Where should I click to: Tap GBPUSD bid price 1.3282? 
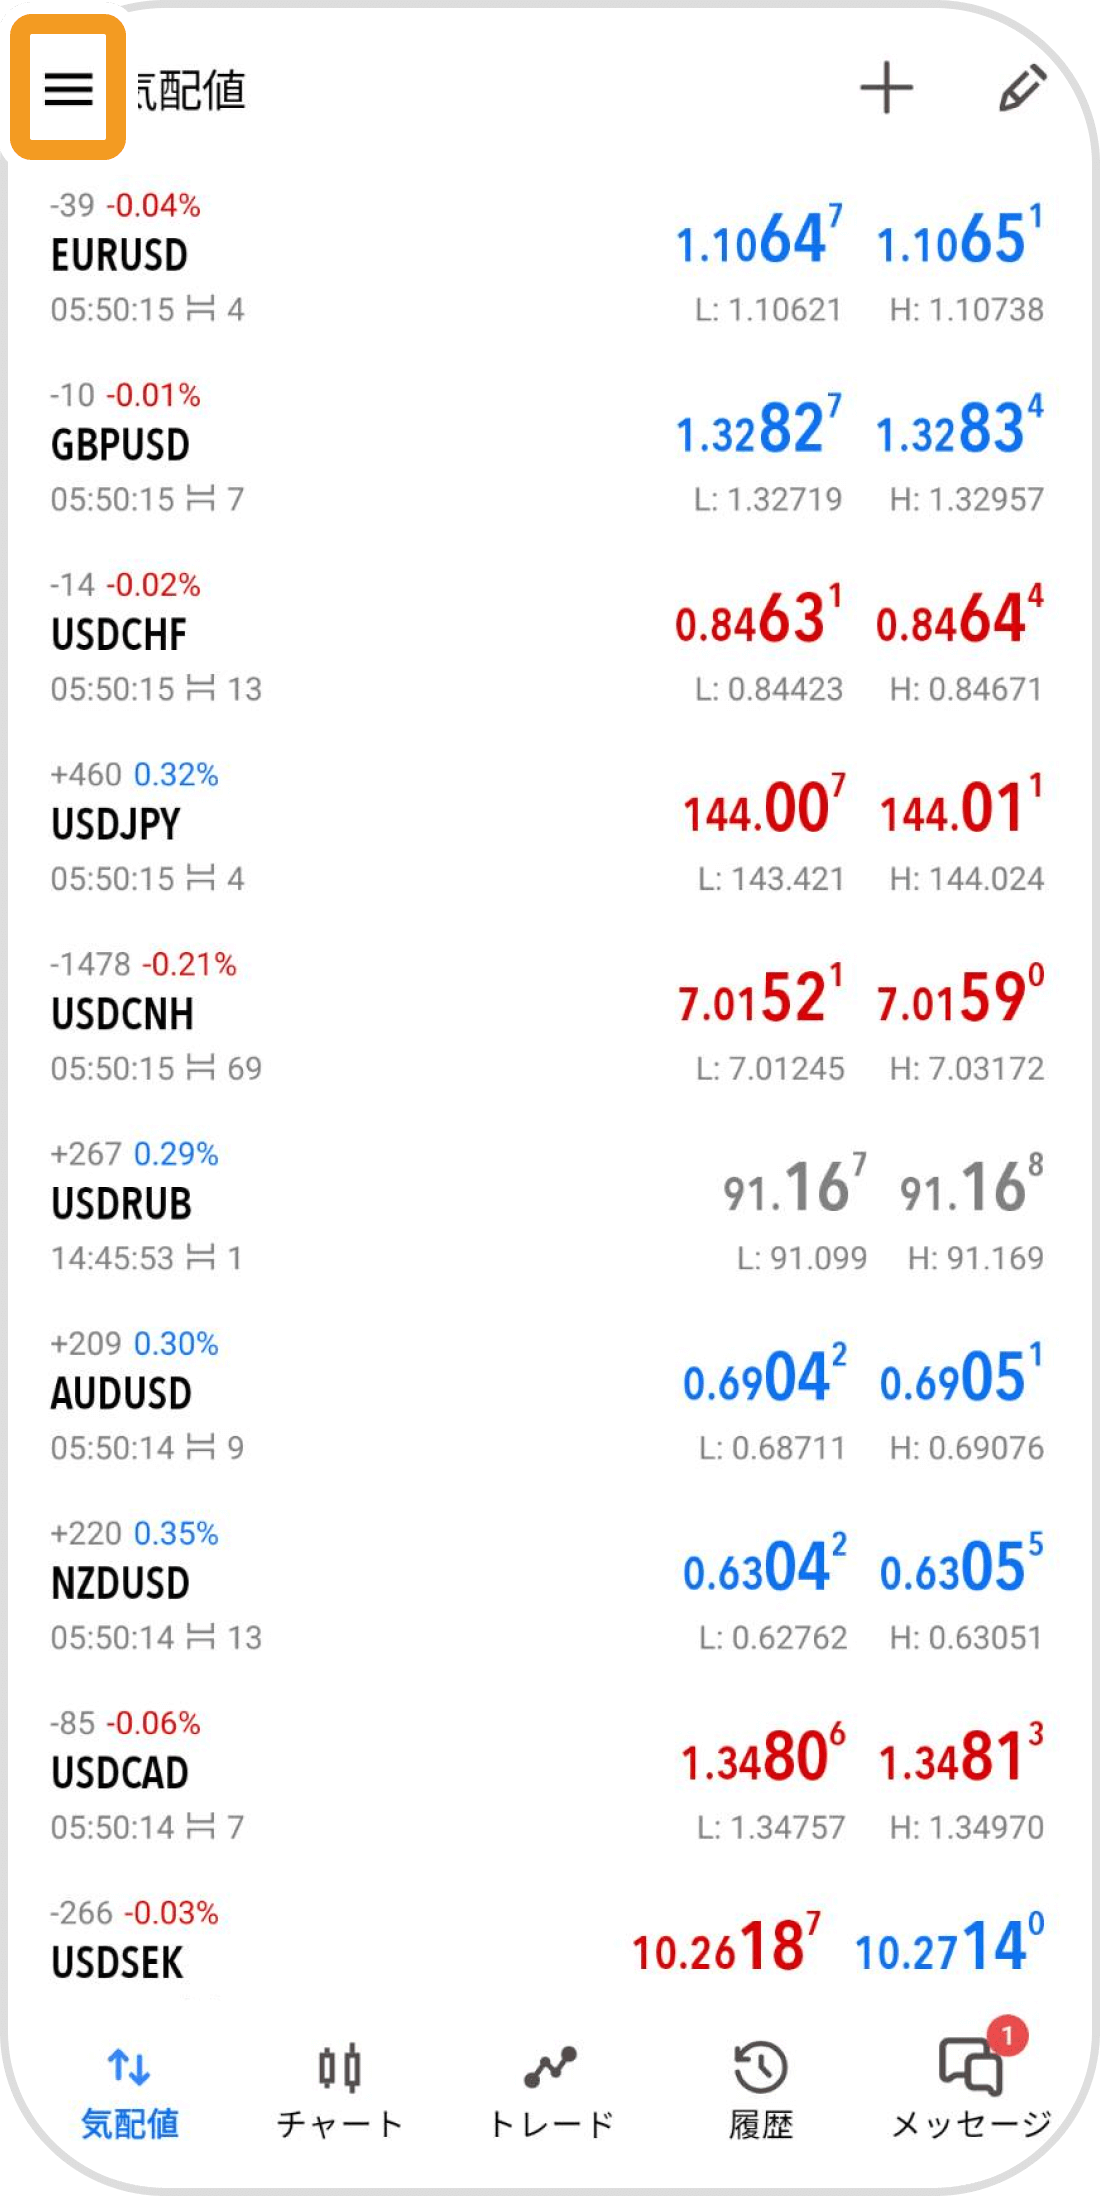point(759,429)
